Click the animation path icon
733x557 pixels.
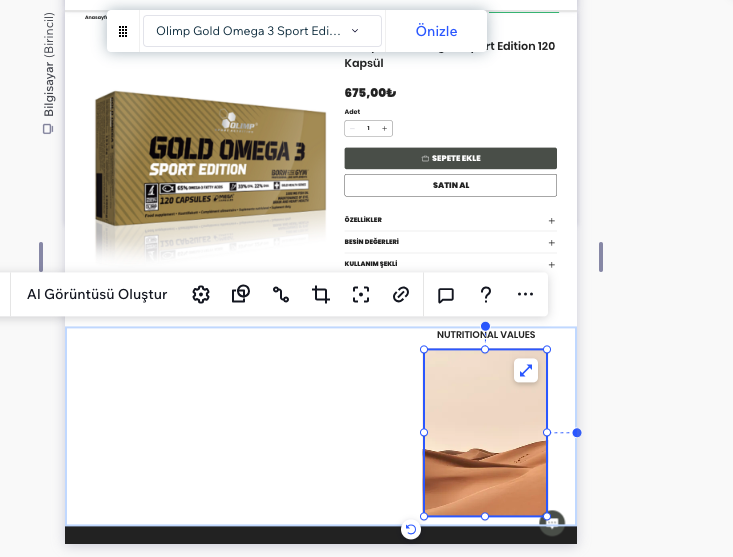tap(281, 294)
